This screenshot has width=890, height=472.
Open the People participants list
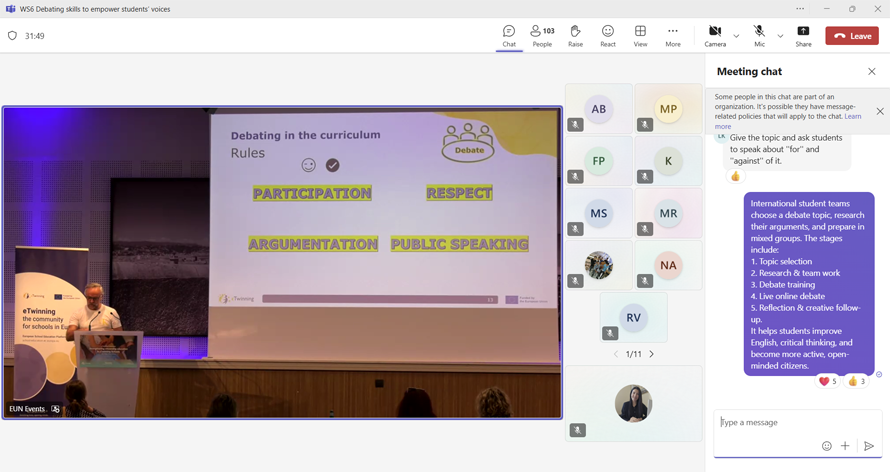coord(542,36)
